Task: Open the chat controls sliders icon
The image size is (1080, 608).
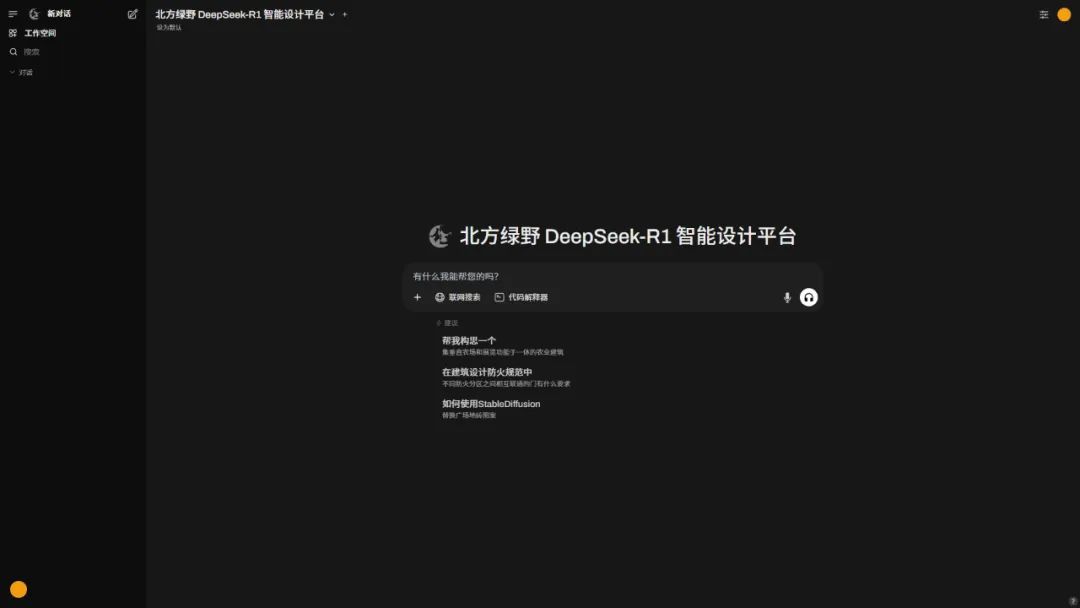Action: pos(1044,15)
